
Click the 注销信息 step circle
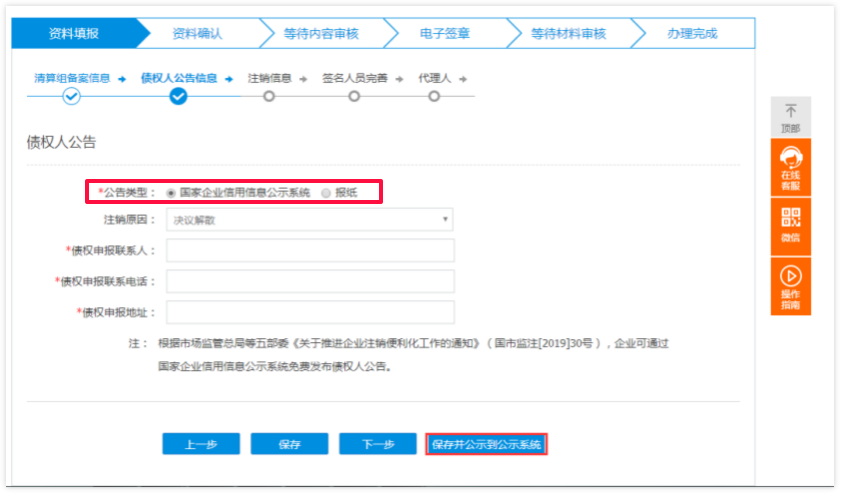click(268, 97)
